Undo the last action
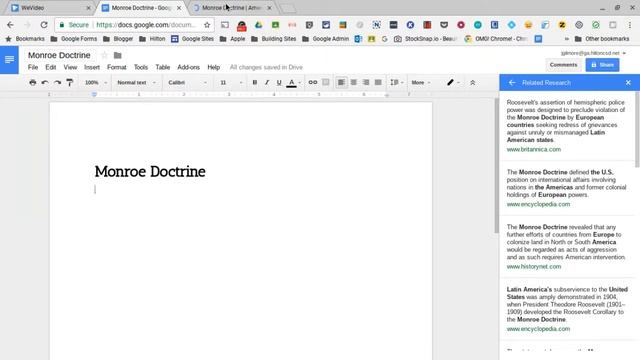The image size is (640, 360). click(x=45, y=82)
